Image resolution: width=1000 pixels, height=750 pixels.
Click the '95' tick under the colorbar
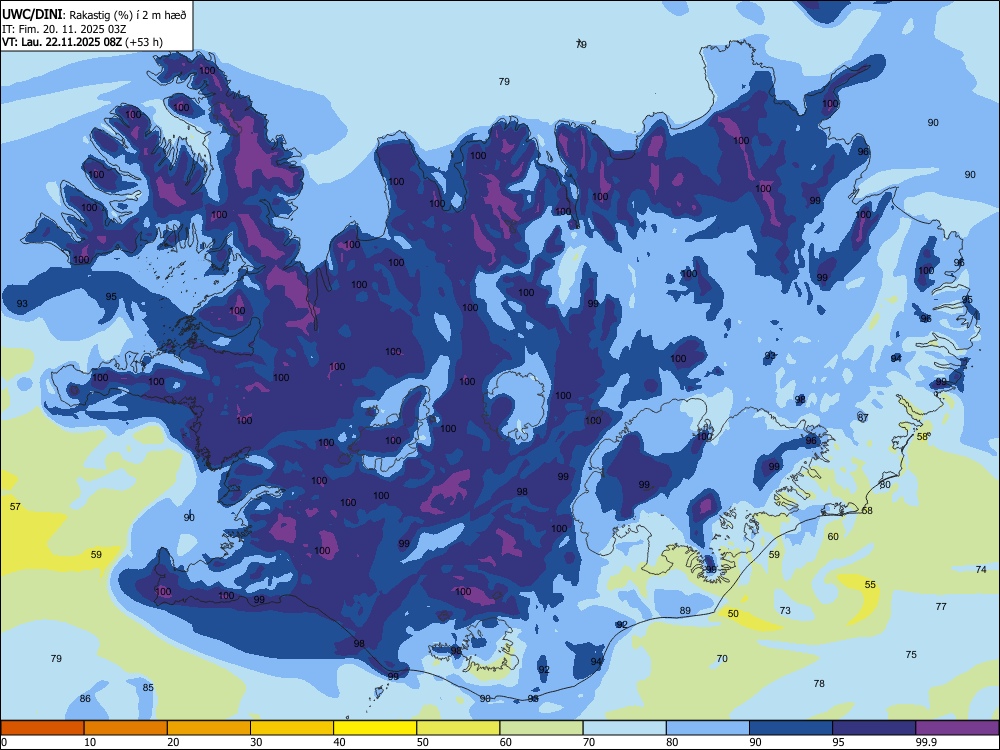click(x=839, y=742)
